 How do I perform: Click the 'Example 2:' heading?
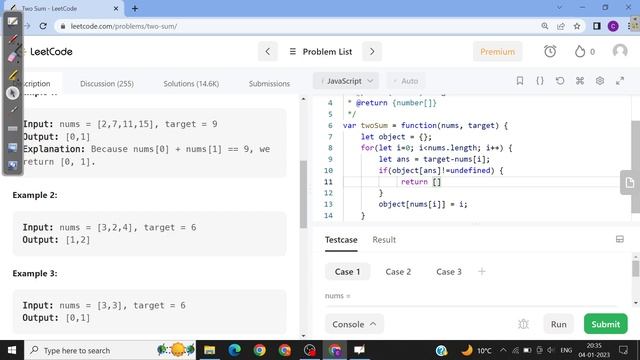coord(35,195)
